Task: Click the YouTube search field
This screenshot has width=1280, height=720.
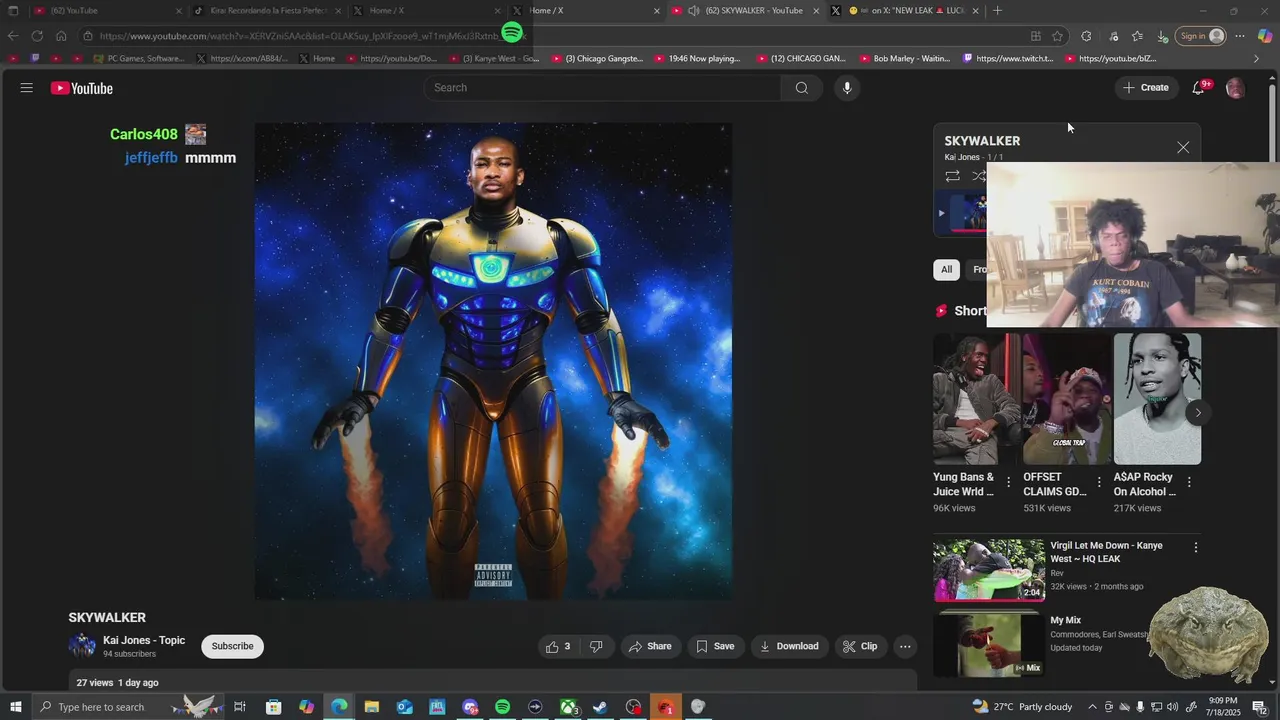Action: (603, 88)
